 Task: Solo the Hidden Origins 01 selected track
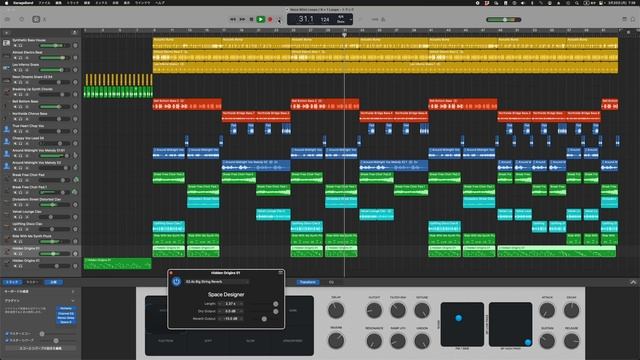click(20, 254)
